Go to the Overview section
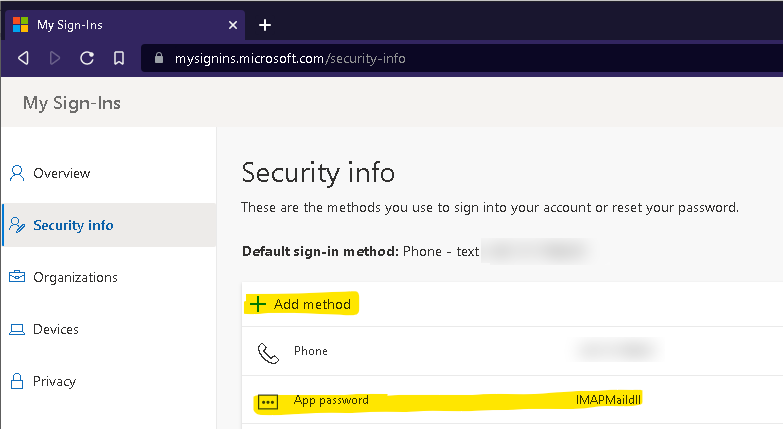This screenshot has width=783, height=429. (61, 173)
